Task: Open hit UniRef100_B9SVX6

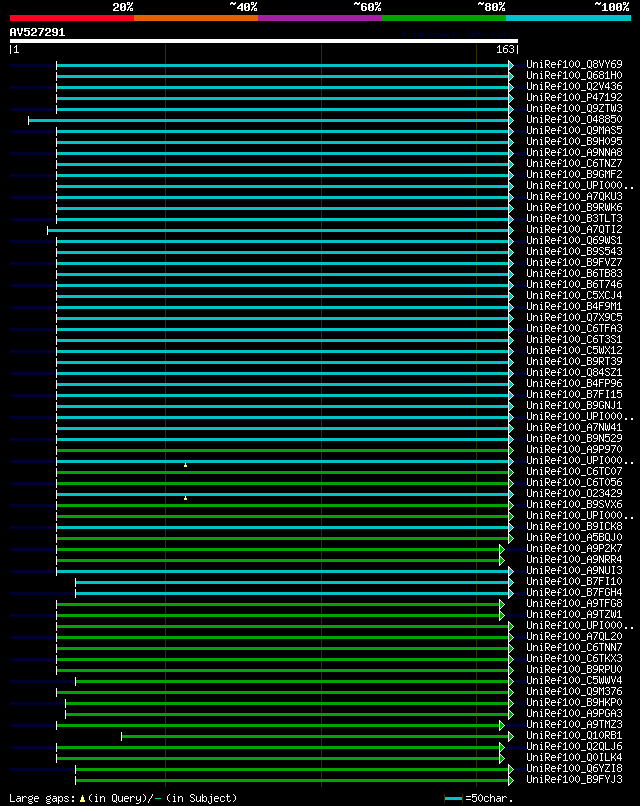Action: click(574, 505)
